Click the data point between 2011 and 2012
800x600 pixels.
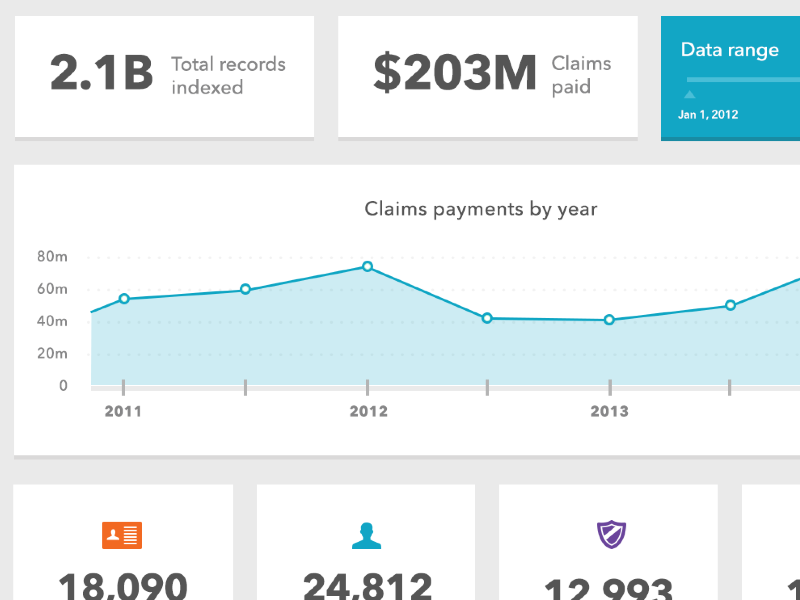(x=245, y=289)
